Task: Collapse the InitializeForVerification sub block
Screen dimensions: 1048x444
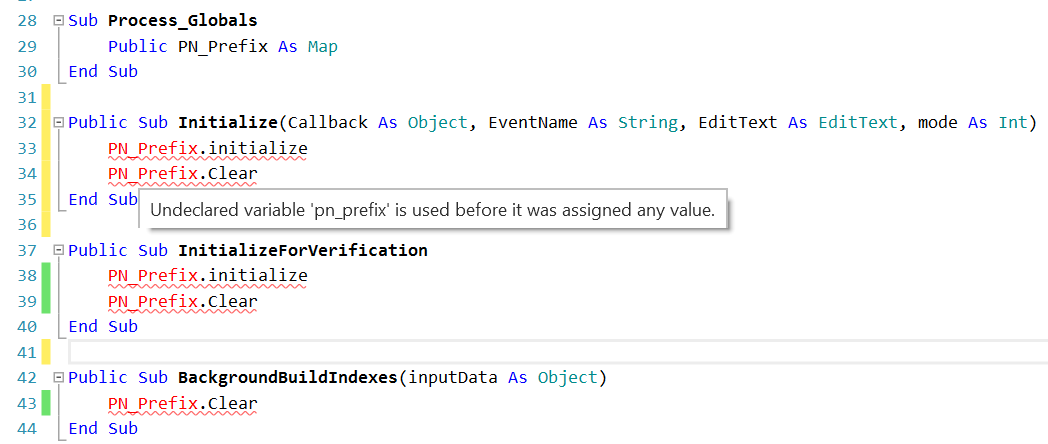Action: coord(58,250)
